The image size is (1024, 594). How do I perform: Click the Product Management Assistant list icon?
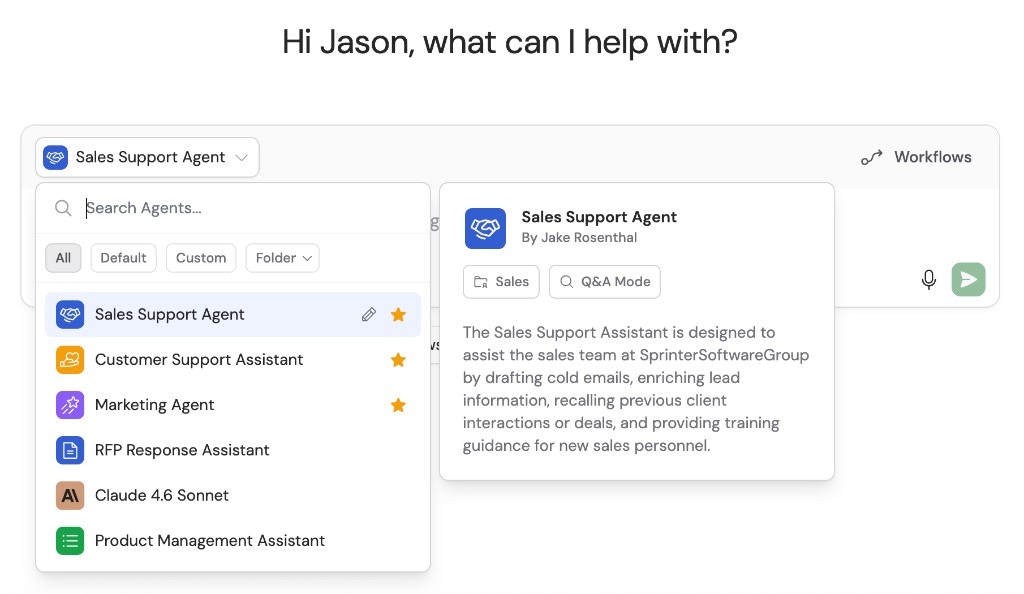pyautogui.click(x=69, y=540)
